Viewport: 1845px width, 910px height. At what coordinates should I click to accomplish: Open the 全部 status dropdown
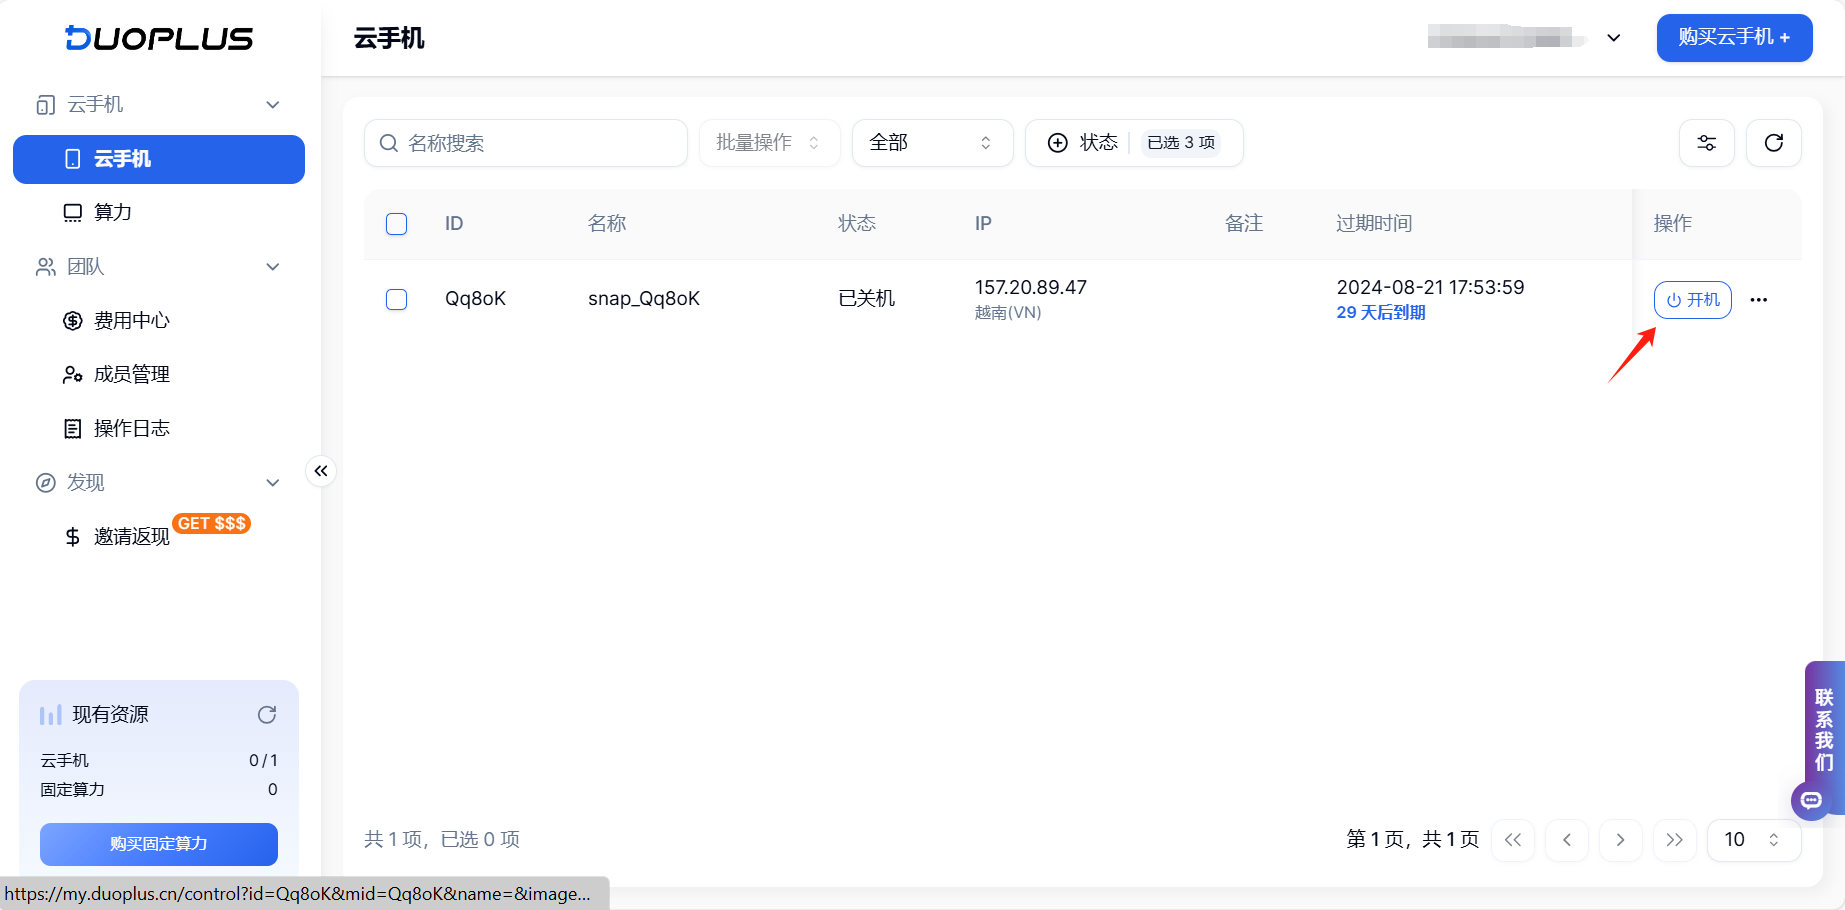931,142
